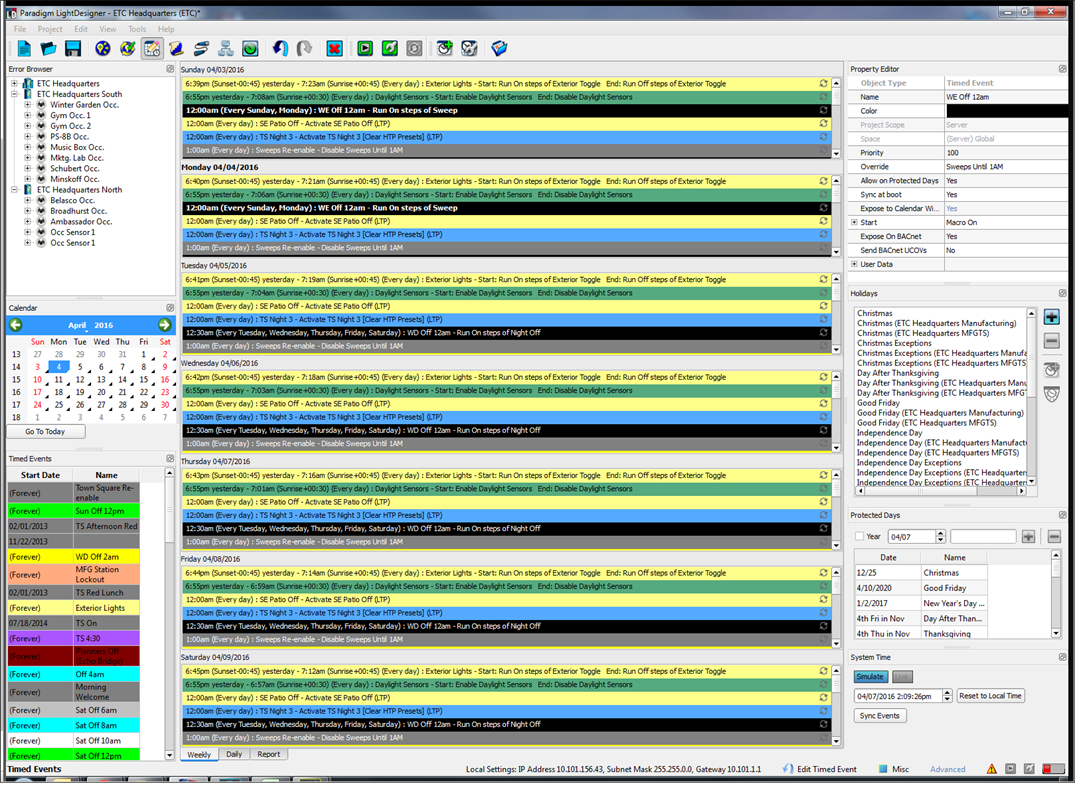Add a holiday with the blue plus icon
Screen dimensions: 1075x788
1052,317
